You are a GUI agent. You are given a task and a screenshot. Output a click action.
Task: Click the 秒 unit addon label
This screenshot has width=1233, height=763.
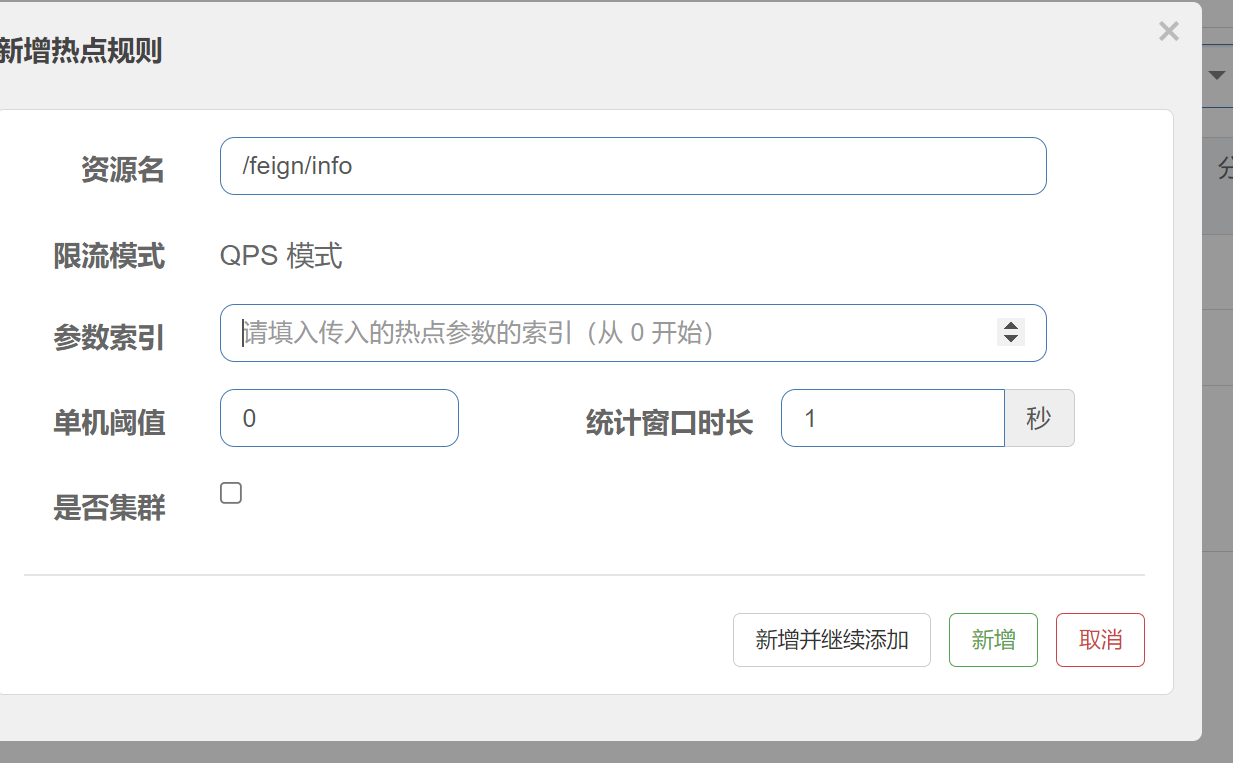pyautogui.click(x=1039, y=418)
